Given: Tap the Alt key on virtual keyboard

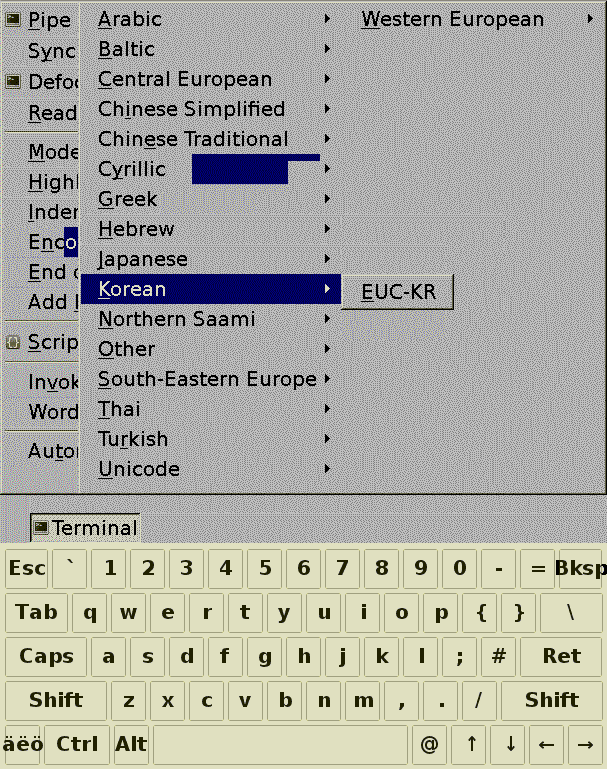Looking at the screenshot, I should 131,744.
